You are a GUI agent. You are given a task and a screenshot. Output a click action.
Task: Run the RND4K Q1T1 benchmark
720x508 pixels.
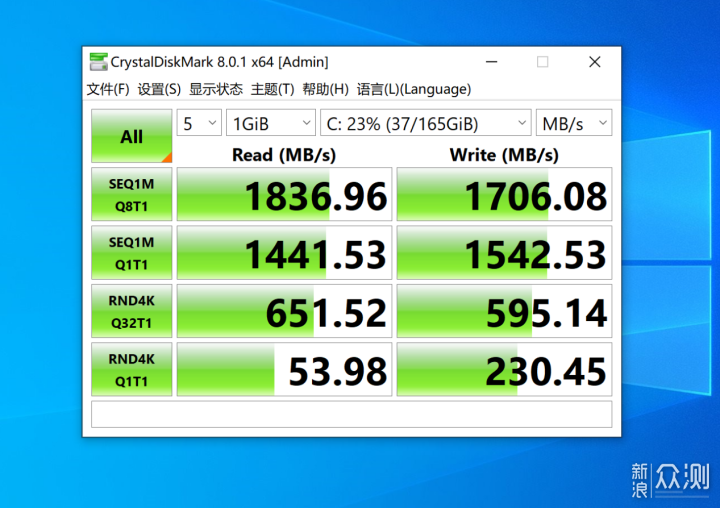point(131,368)
